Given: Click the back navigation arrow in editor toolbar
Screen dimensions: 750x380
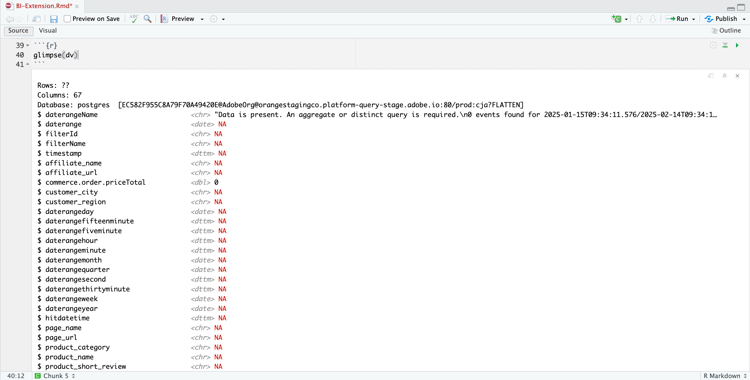Looking at the screenshot, I should pos(9,19).
